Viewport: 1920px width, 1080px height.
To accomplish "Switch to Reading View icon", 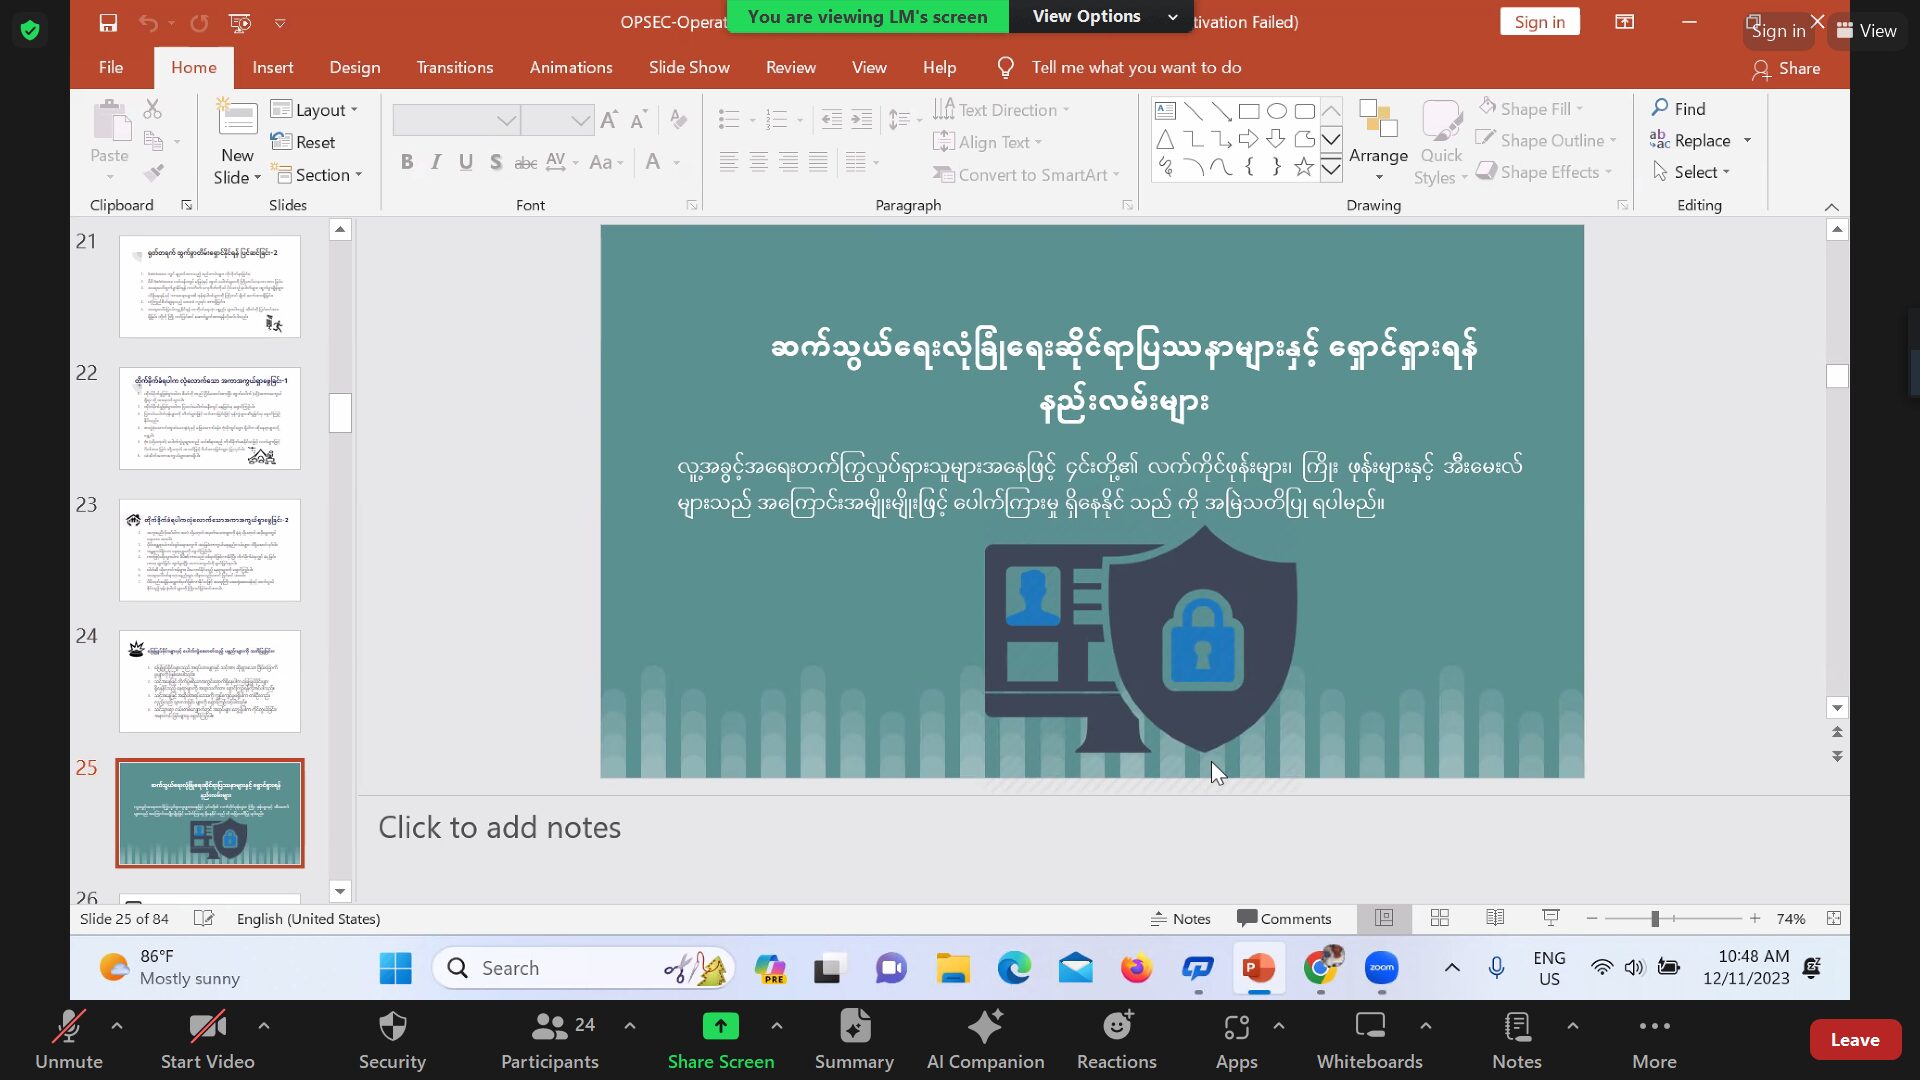I will (1495, 918).
